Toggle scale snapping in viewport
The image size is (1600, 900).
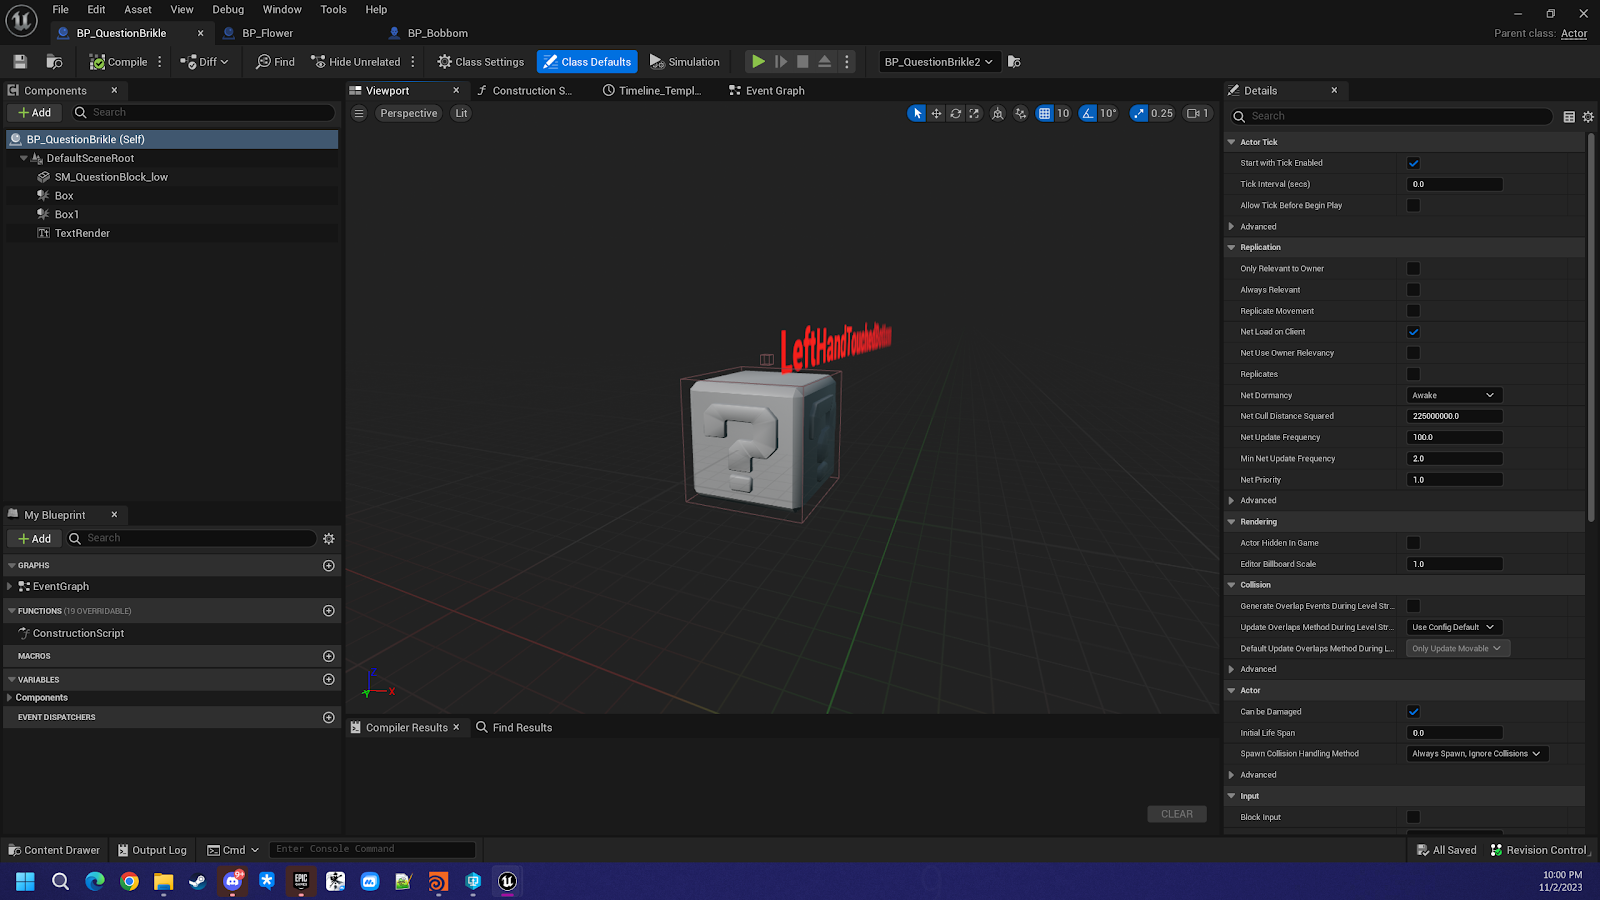tap(1139, 113)
